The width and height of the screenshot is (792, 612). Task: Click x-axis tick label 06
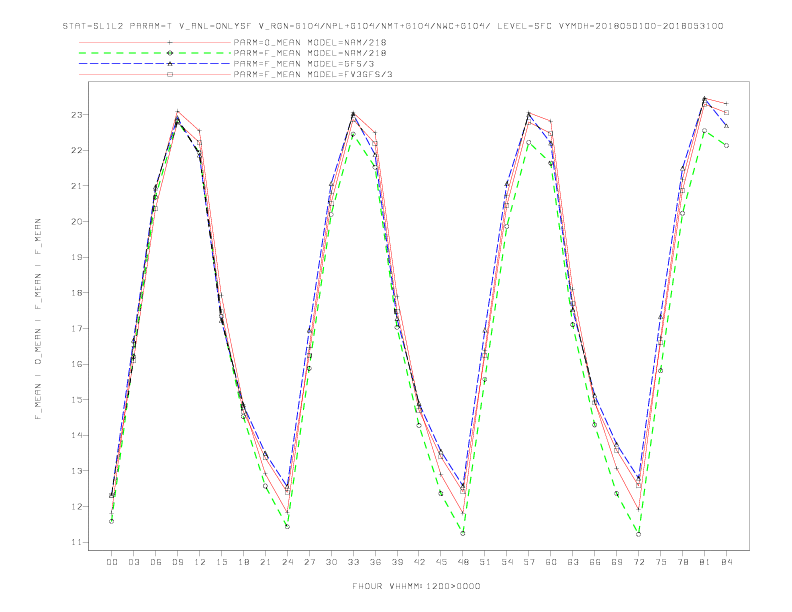156,562
